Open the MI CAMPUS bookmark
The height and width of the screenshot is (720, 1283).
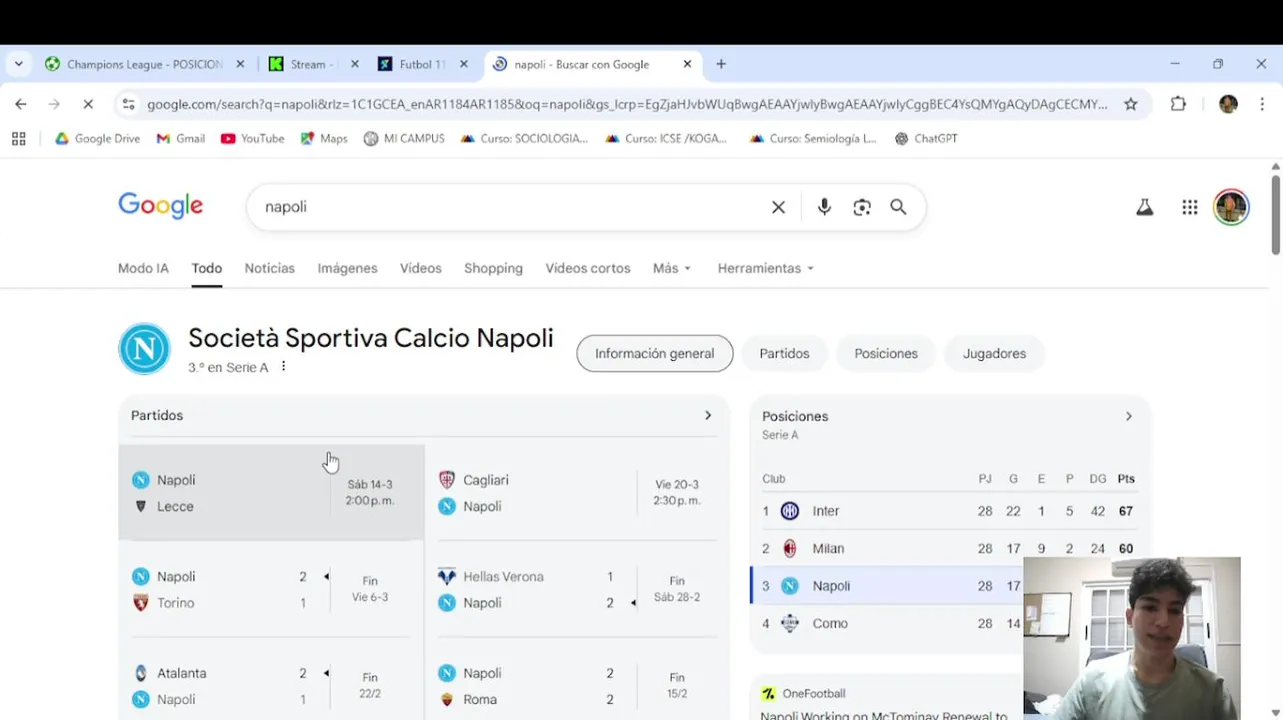click(x=404, y=139)
